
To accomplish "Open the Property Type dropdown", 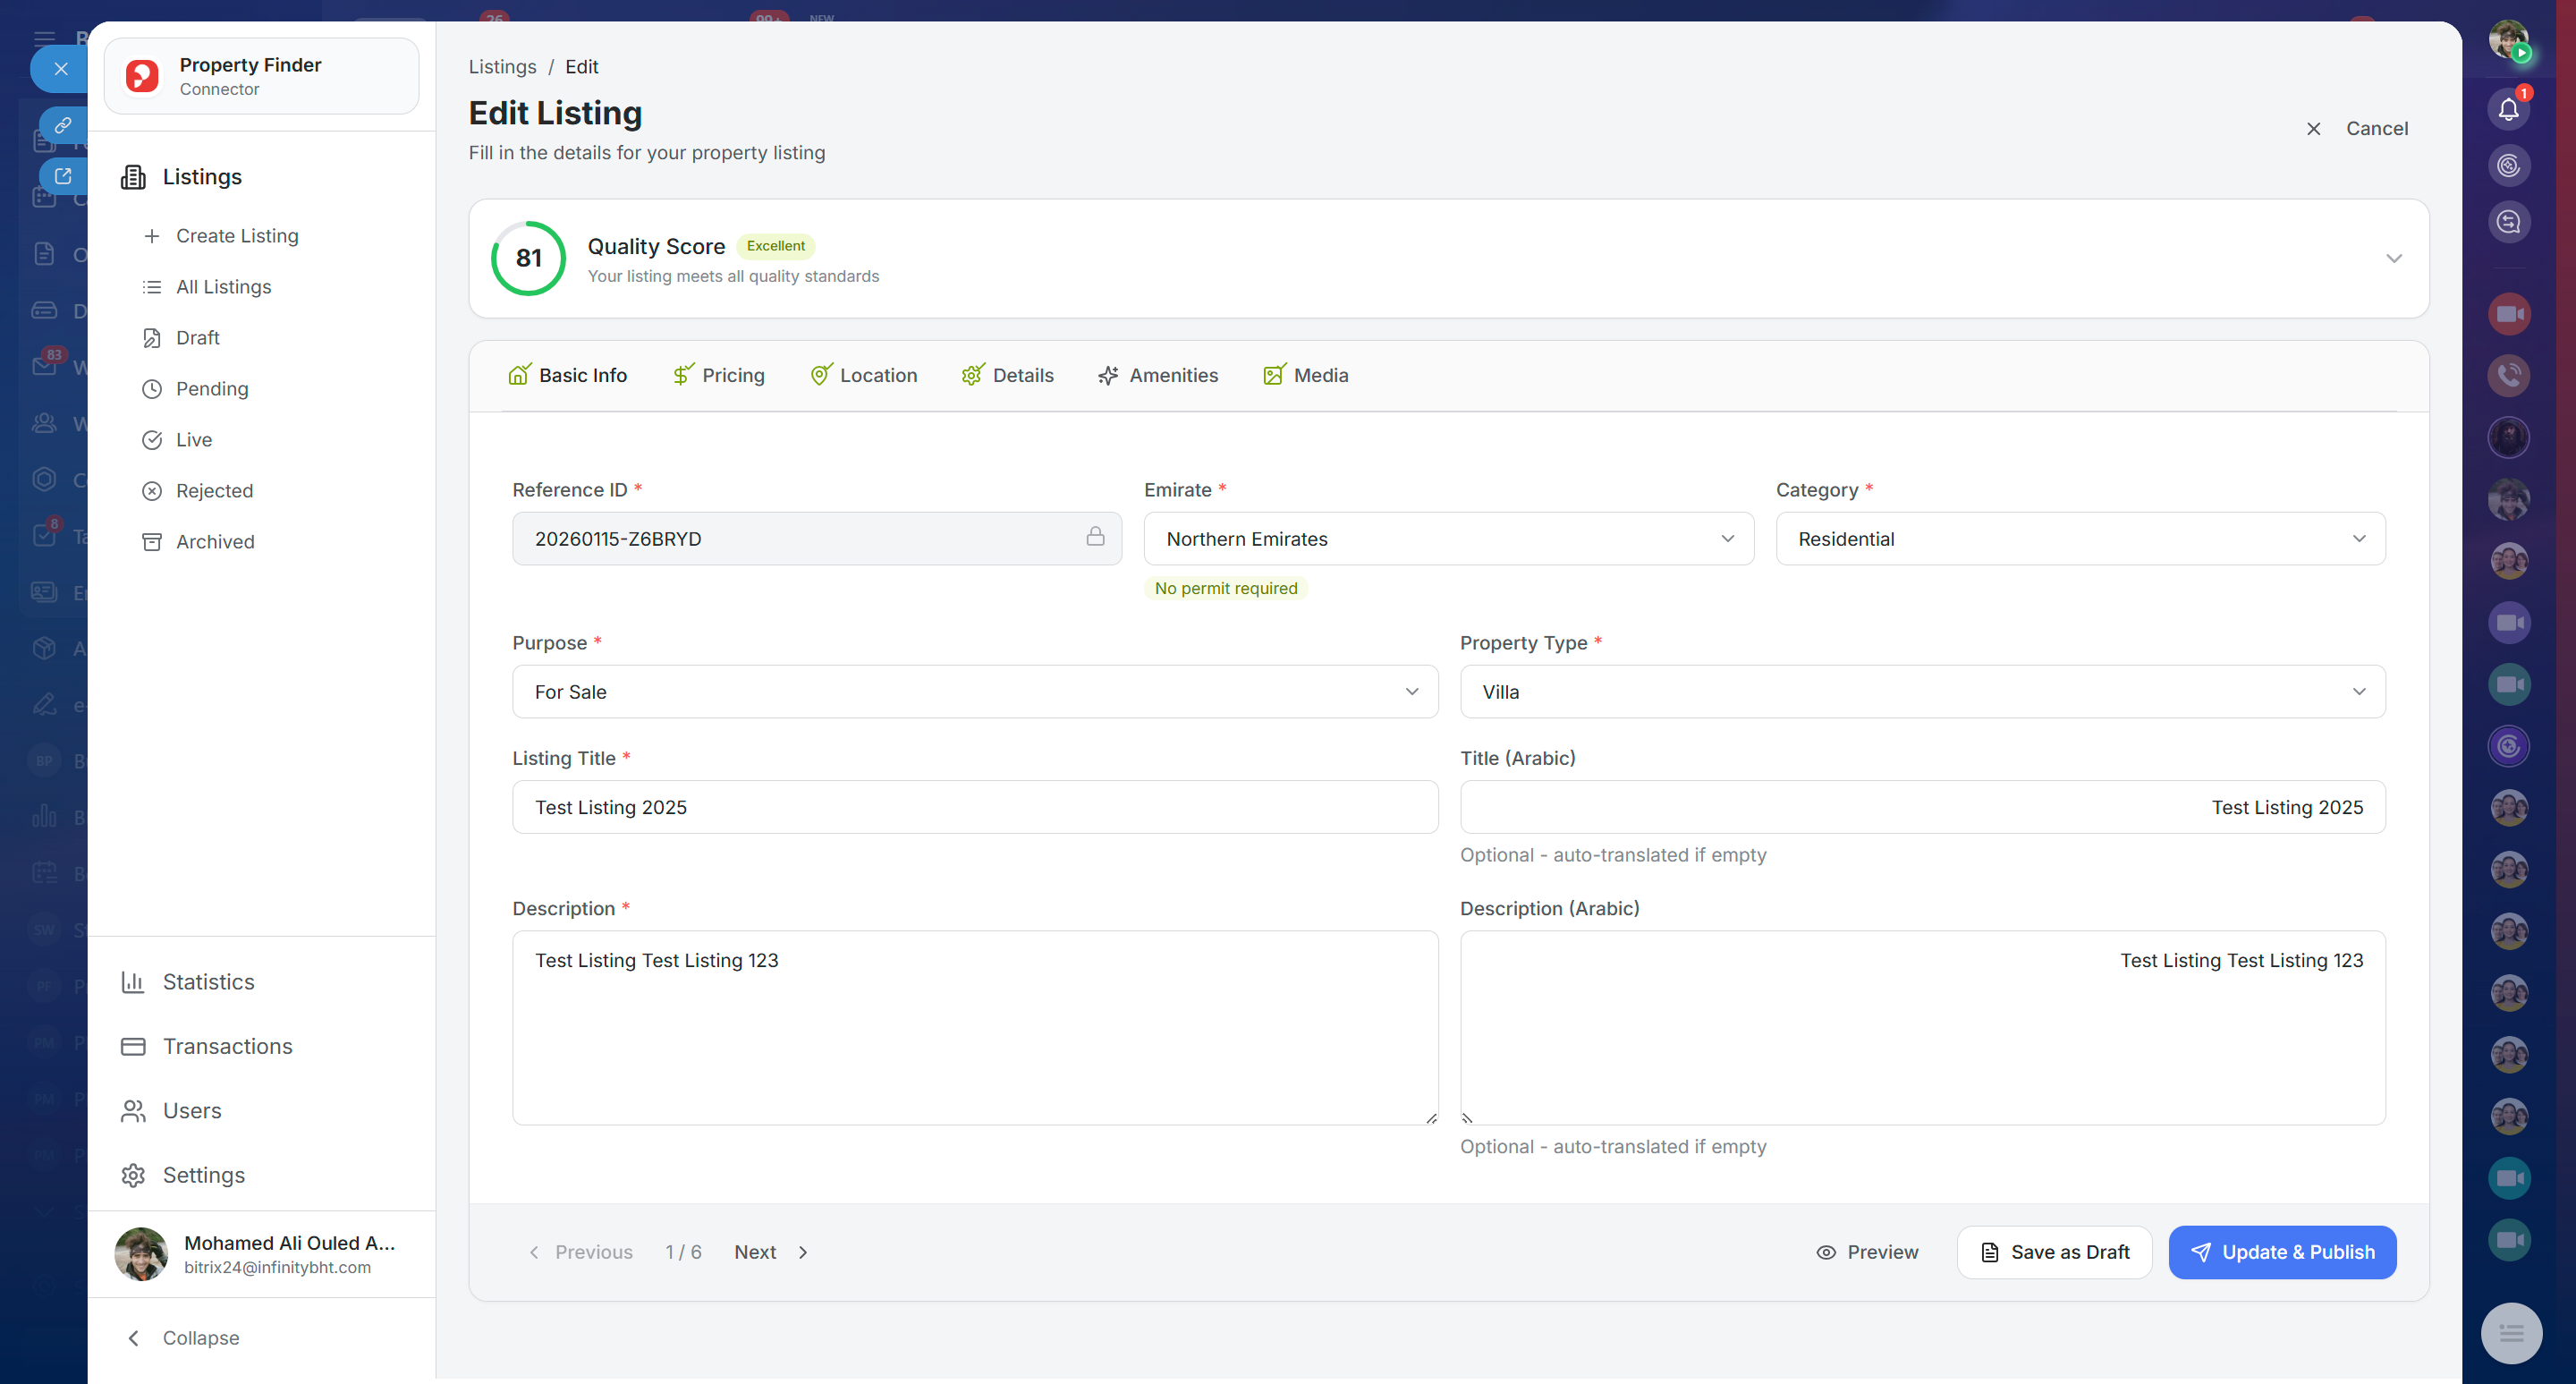I will point(1921,692).
